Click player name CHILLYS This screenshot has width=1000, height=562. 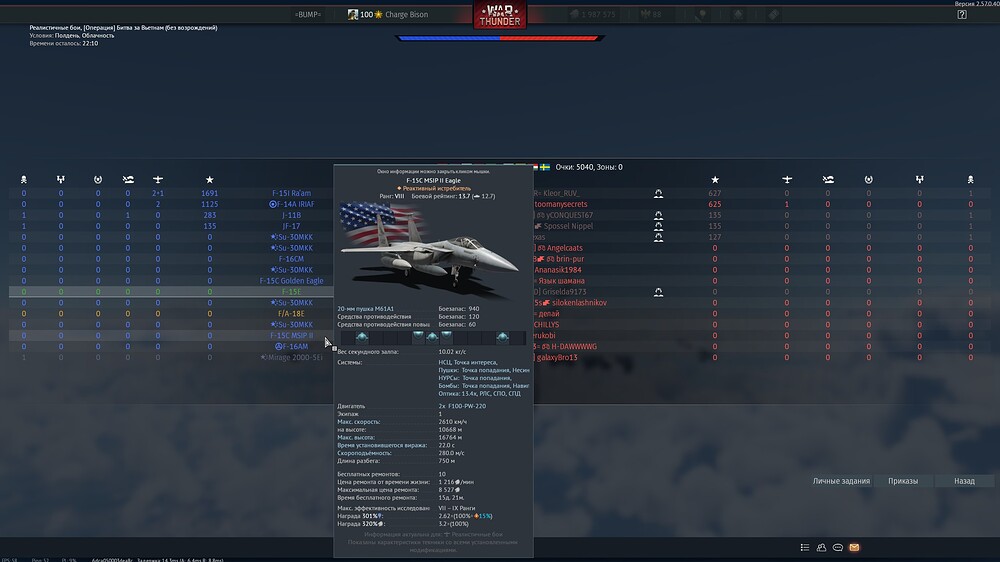point(547,325)
